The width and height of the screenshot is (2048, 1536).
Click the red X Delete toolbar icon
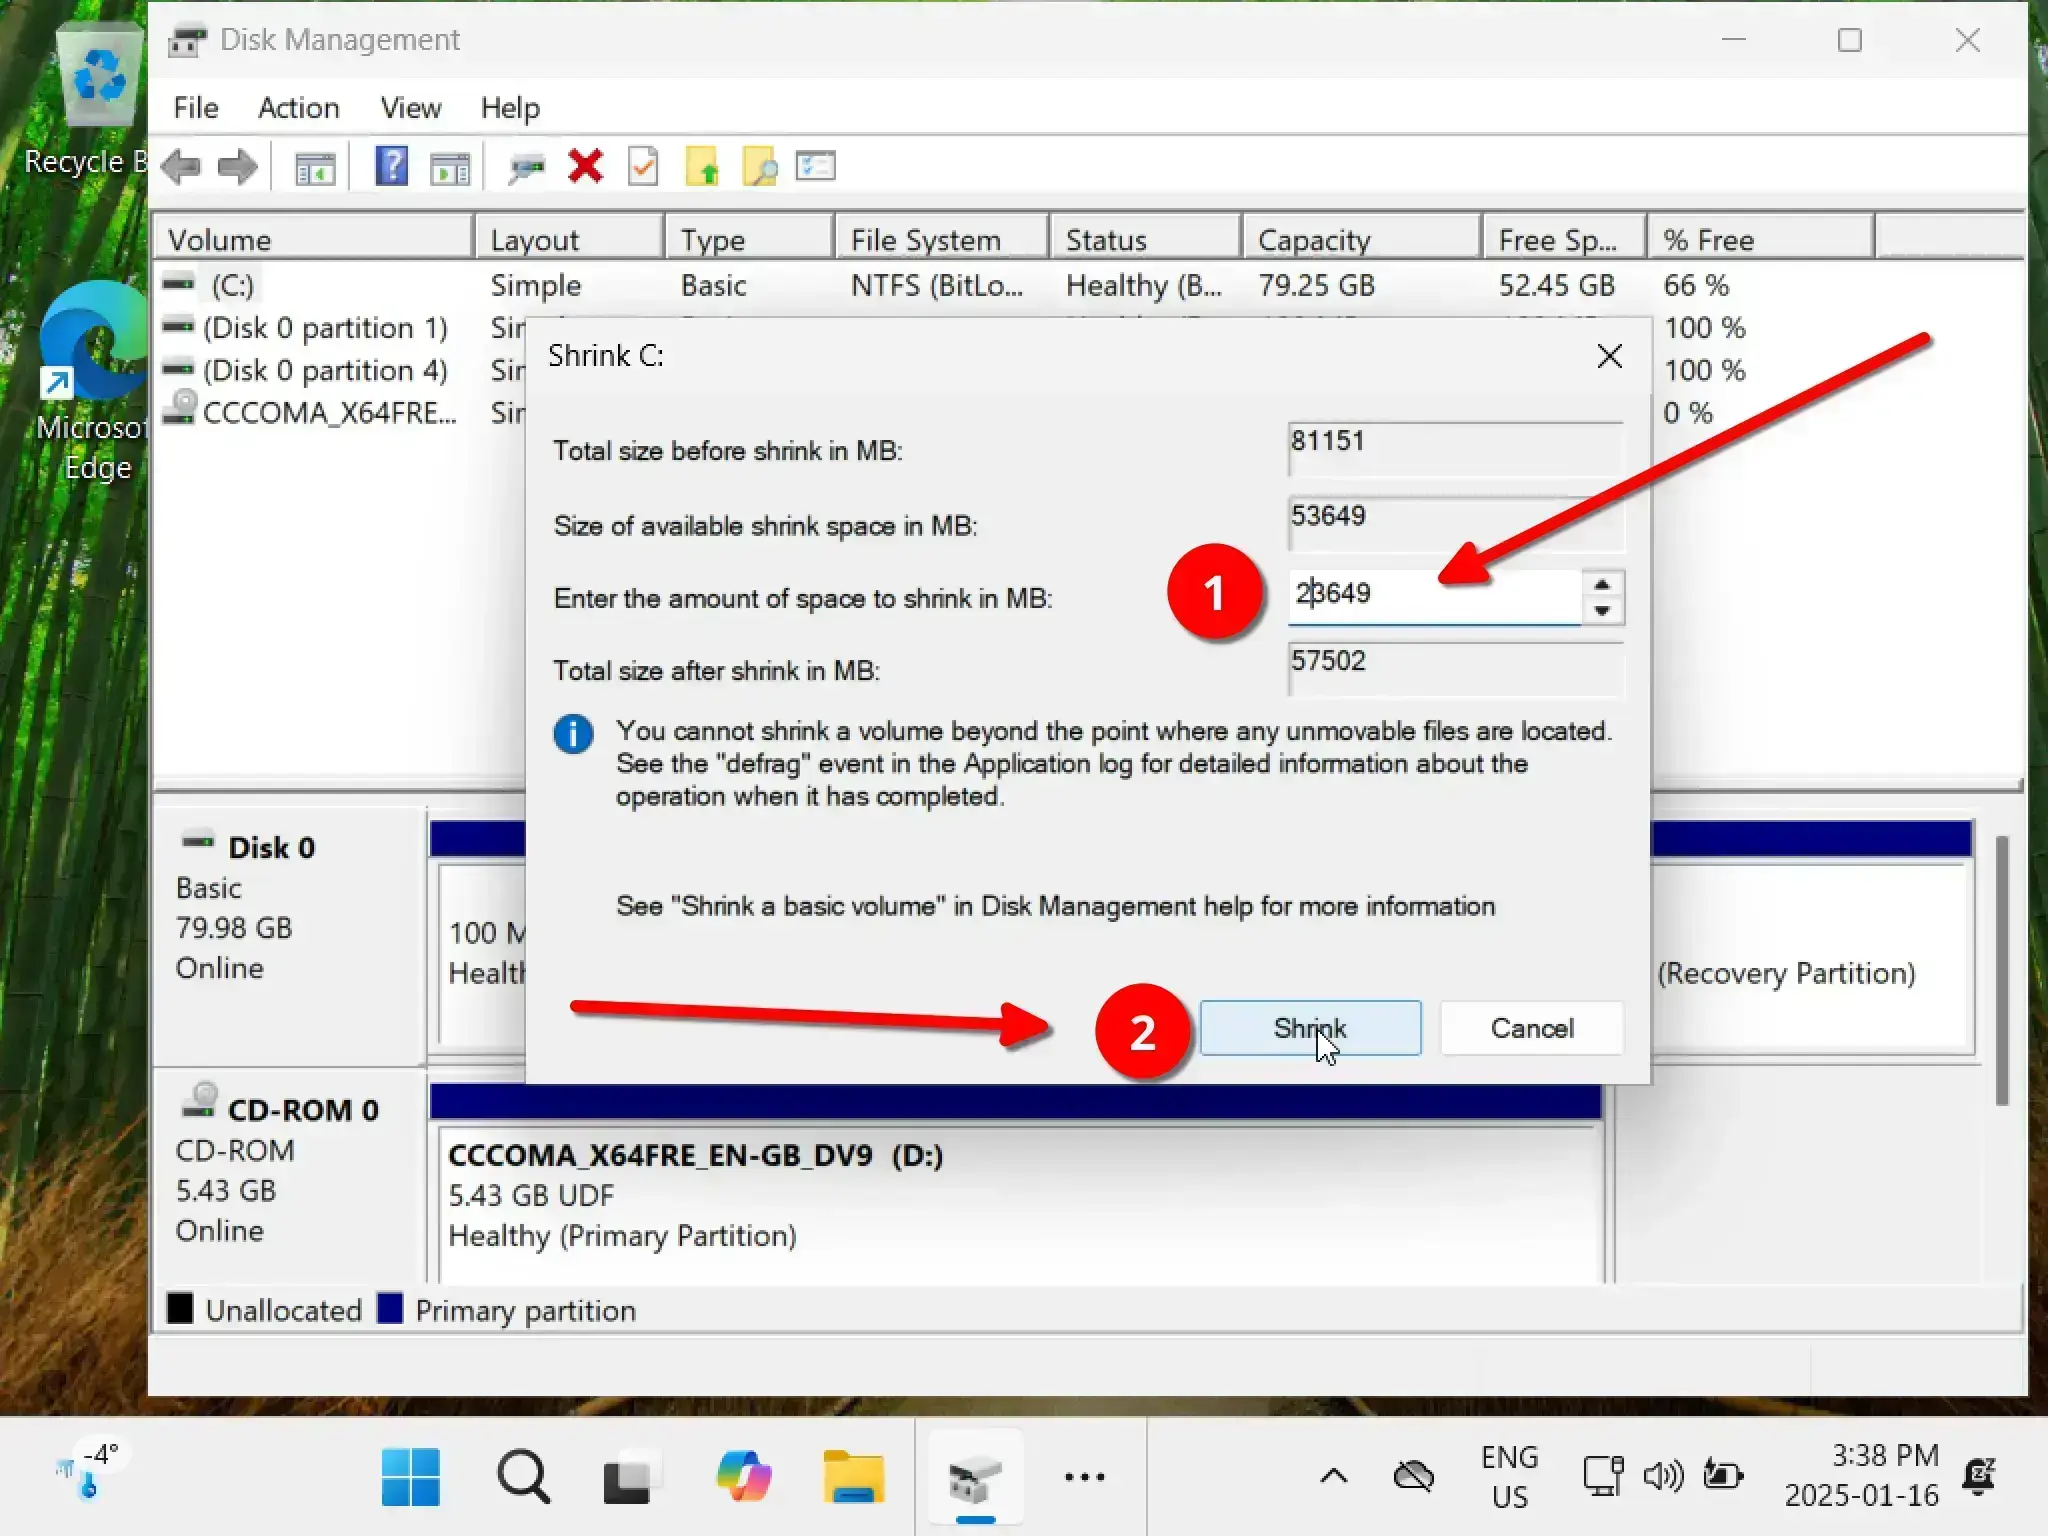point(585,166)
